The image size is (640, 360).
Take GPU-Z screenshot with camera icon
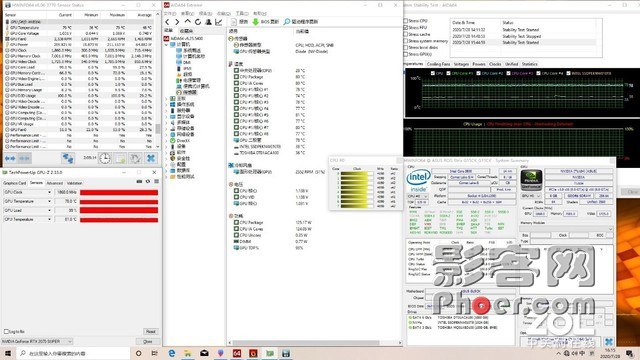pos(139,182)
